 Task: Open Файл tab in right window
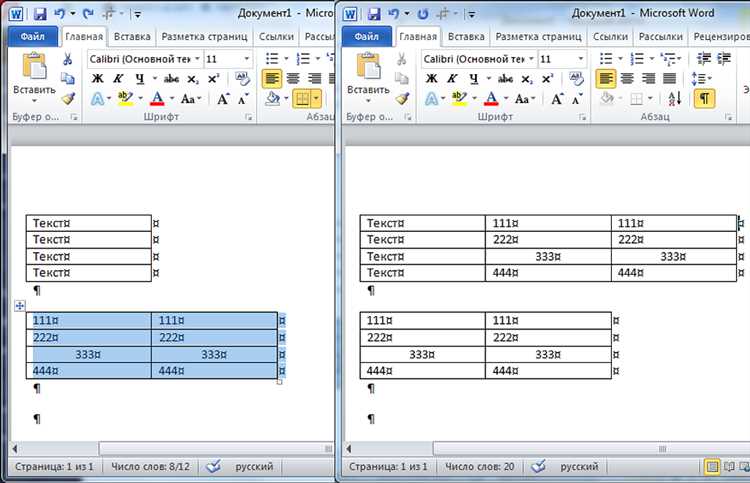[x=366, y=37]
